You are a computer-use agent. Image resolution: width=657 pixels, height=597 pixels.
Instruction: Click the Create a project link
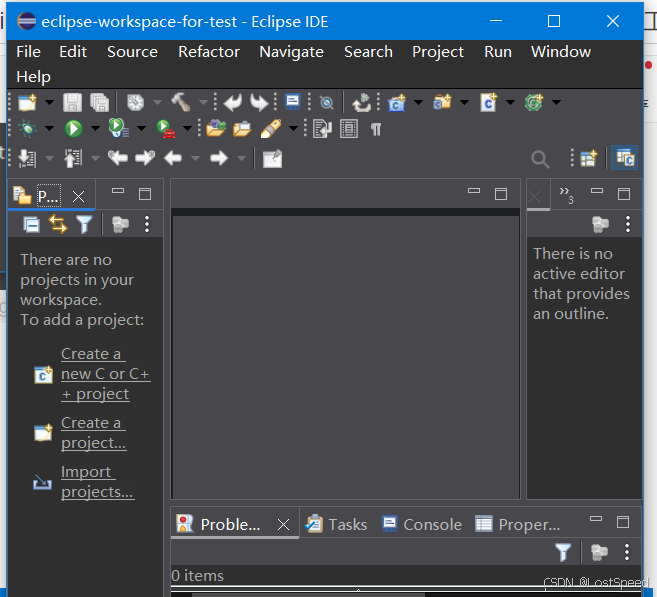pos(93,433)
